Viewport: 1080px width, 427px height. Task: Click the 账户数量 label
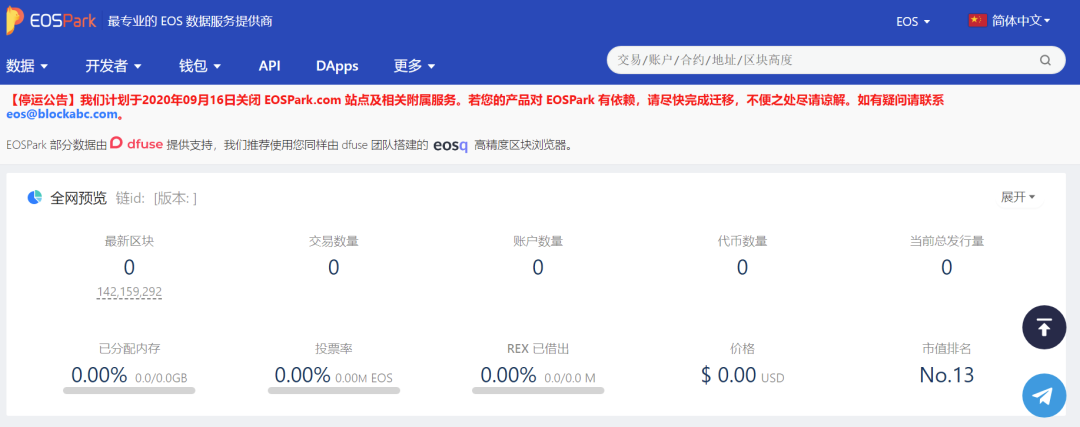tap(538, 242)
